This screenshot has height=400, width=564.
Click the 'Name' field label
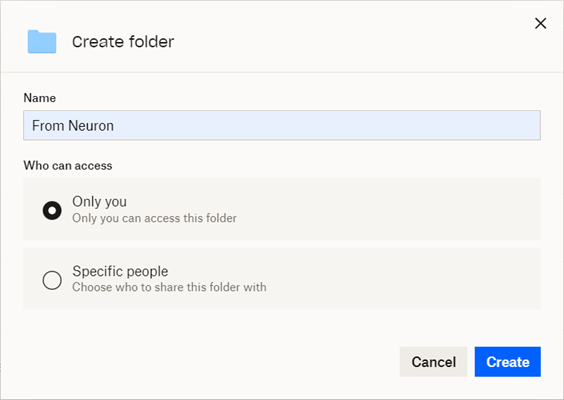(x=40, y=98)
